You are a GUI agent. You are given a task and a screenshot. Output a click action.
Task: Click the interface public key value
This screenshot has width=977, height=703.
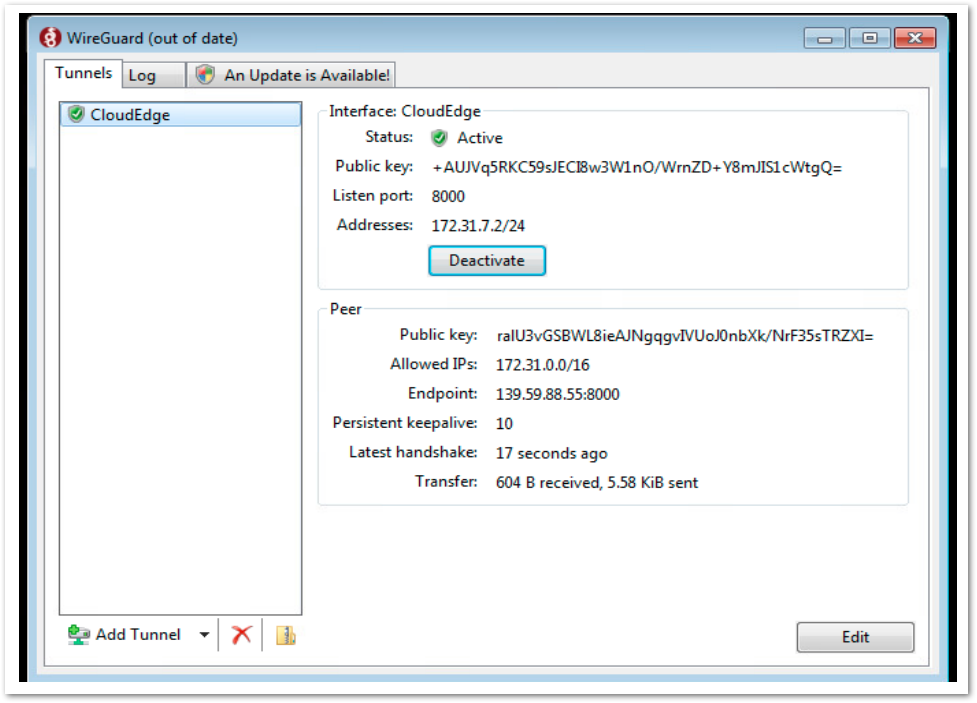point(637,167)
